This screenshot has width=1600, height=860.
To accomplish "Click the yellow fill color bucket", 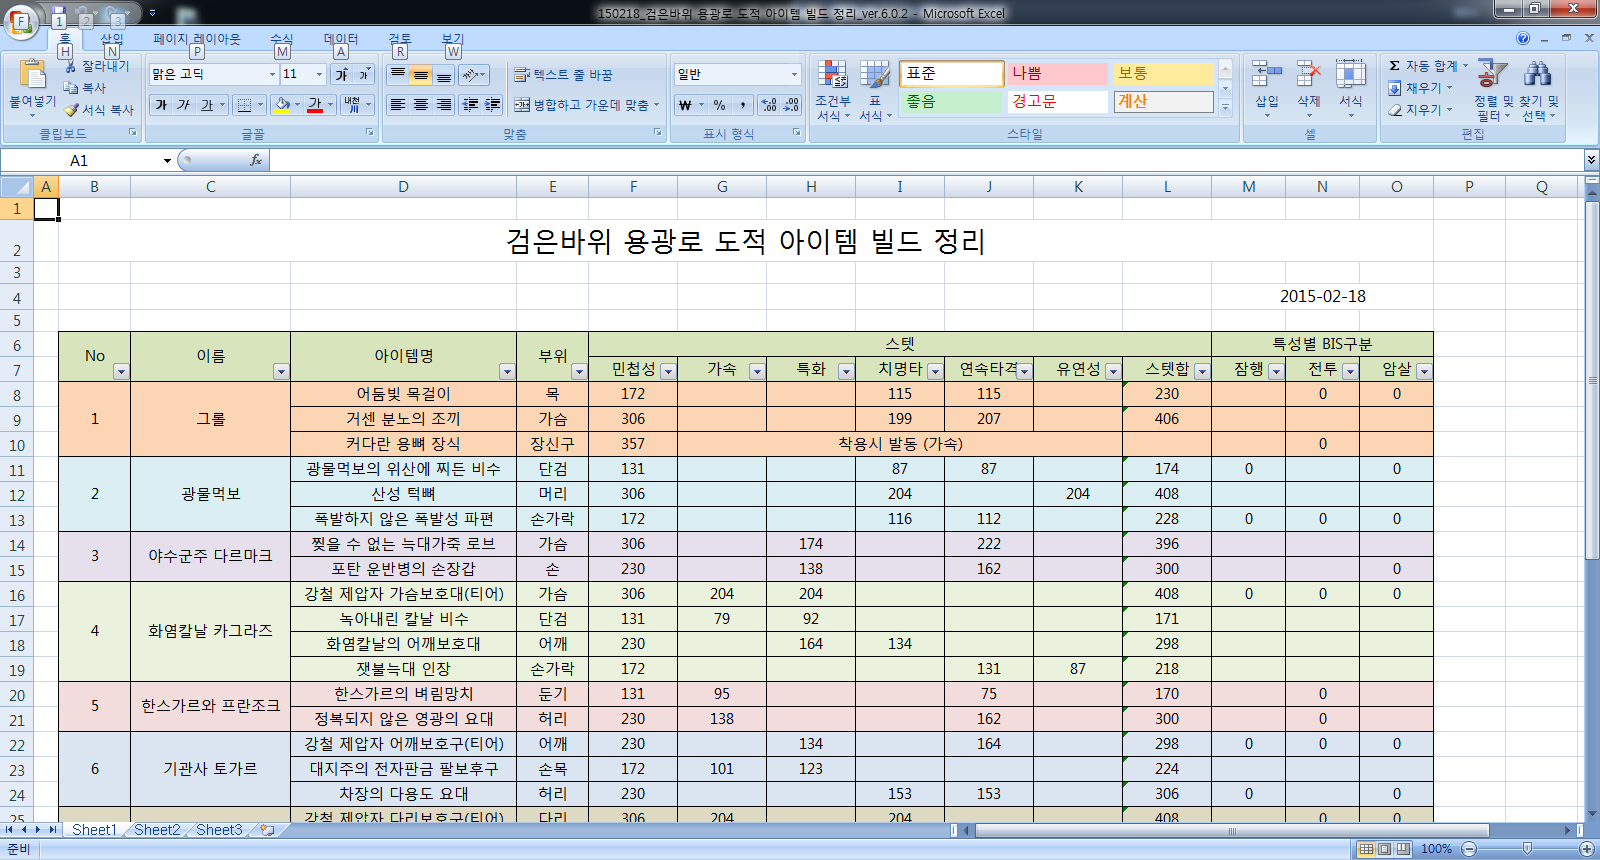I will click(282, 105).
